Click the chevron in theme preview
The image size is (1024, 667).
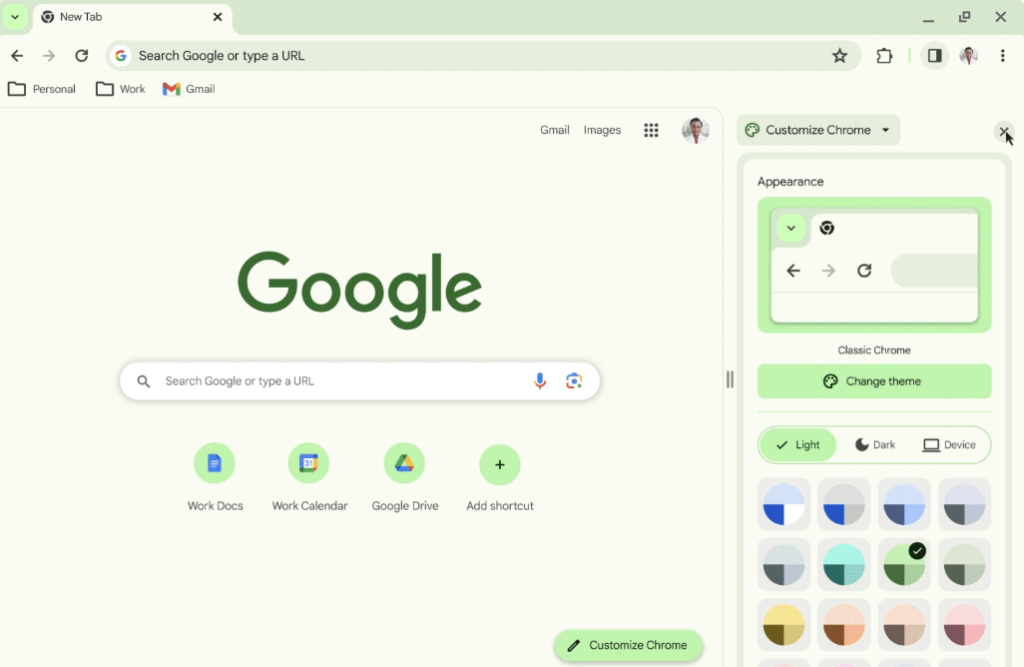point(791,228)
